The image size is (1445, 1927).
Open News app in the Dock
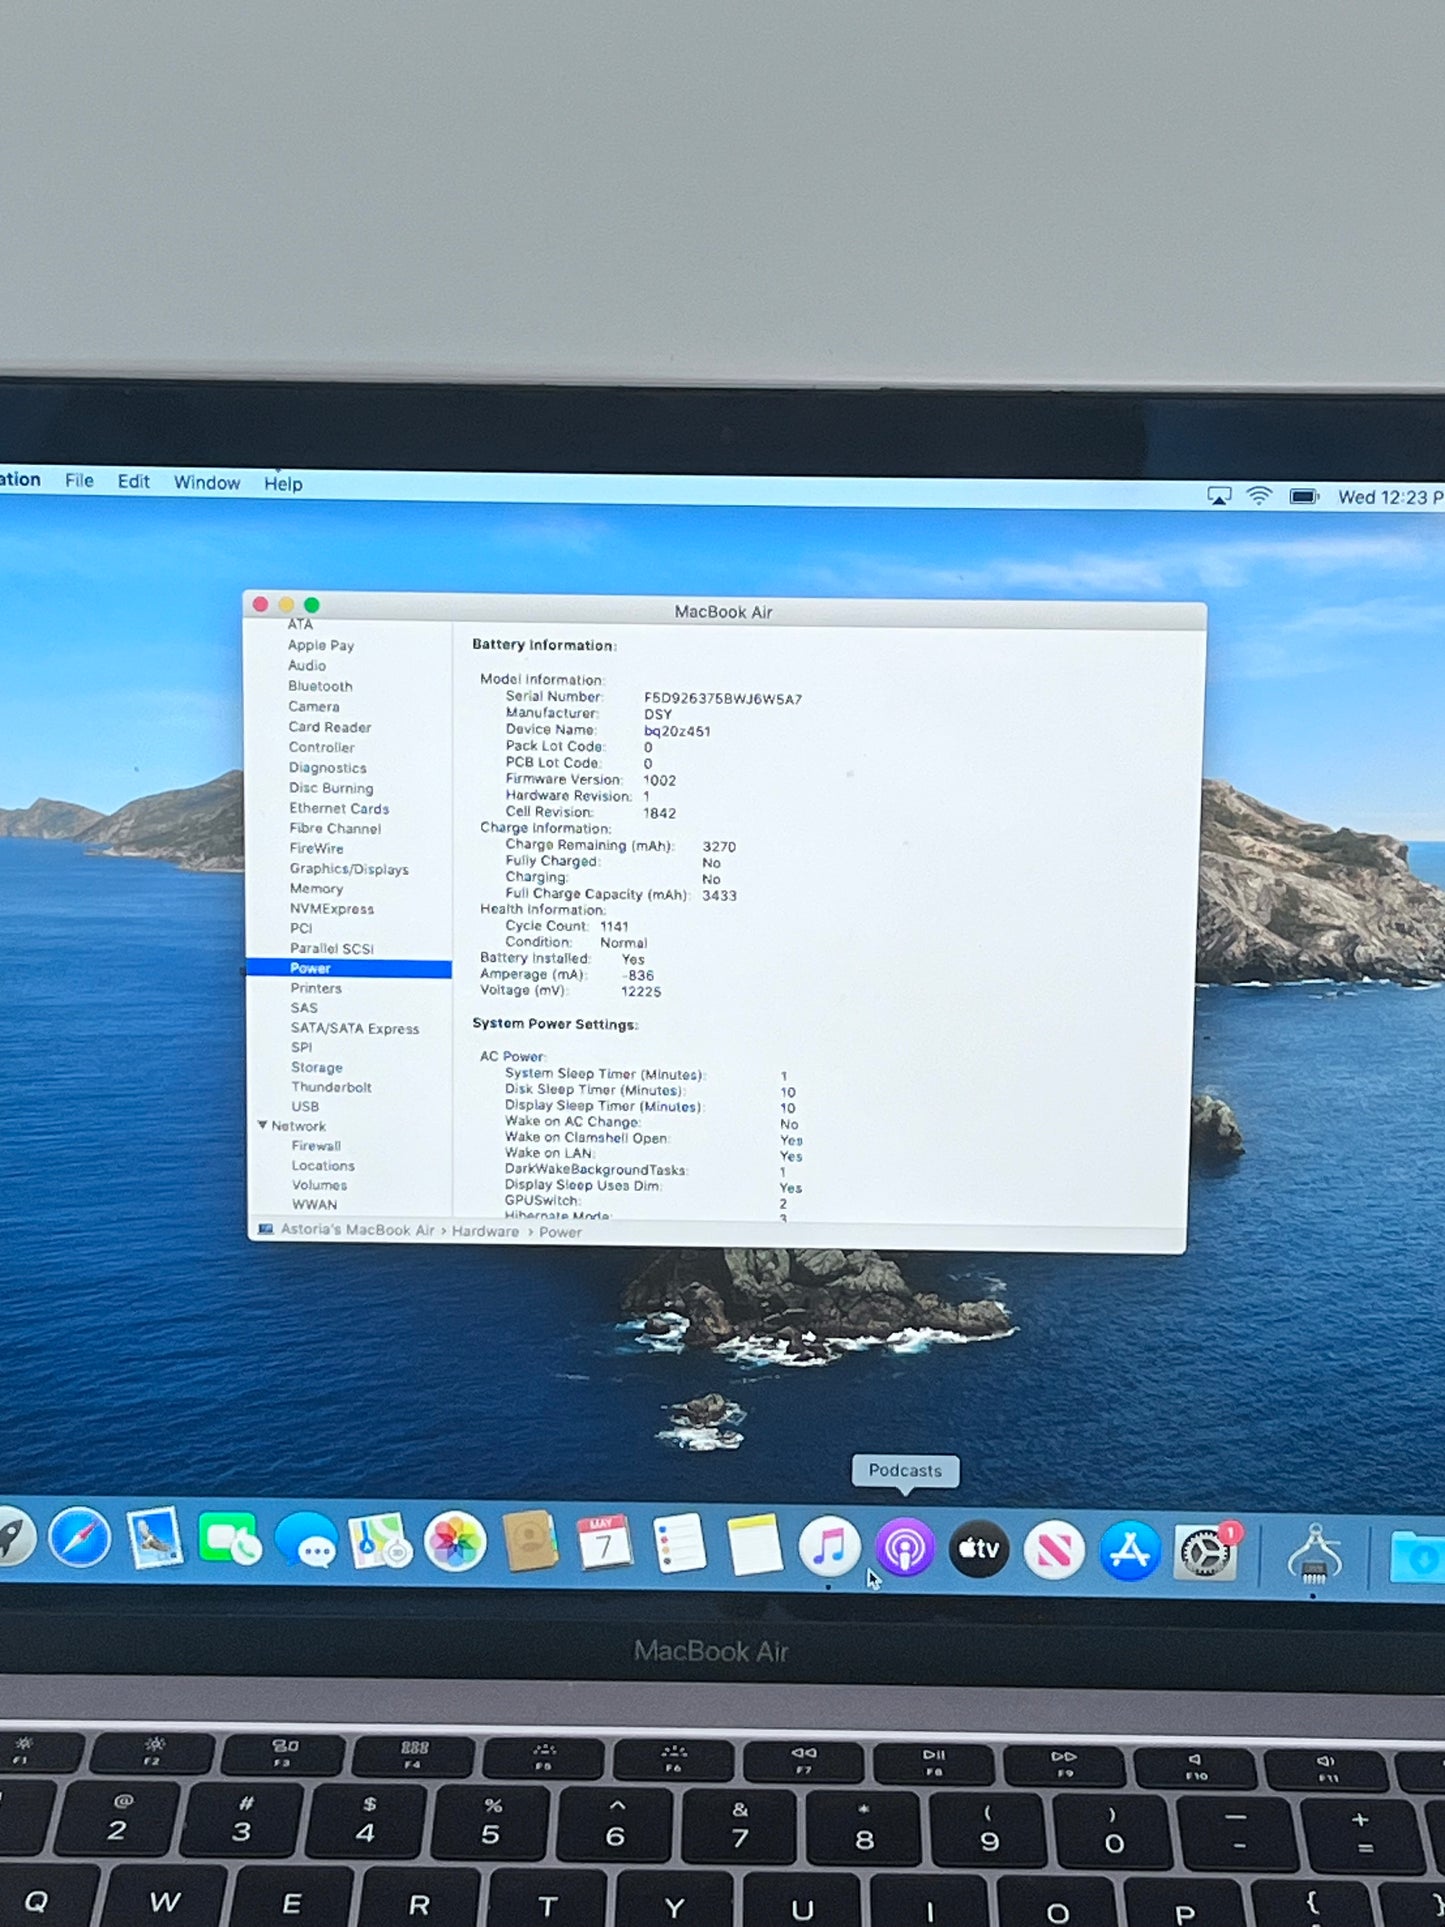tap(1054, 1550)
